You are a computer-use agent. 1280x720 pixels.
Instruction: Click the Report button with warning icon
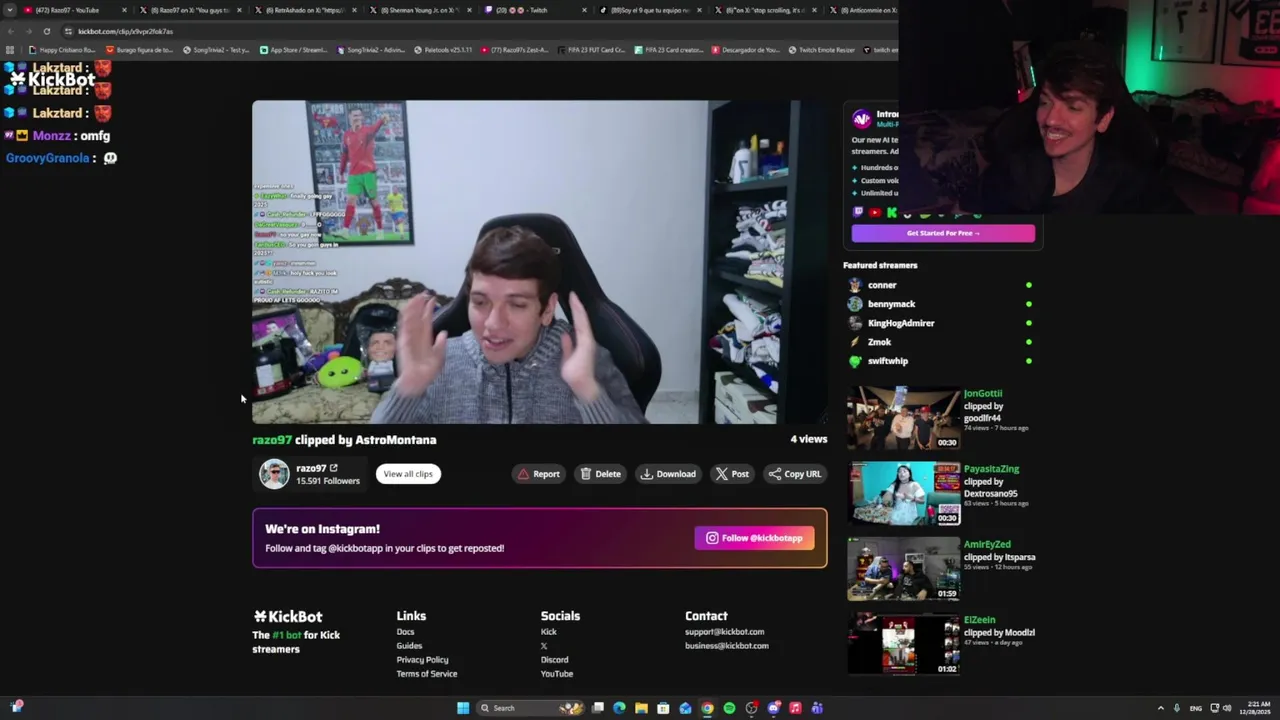(x=538, y=474)
